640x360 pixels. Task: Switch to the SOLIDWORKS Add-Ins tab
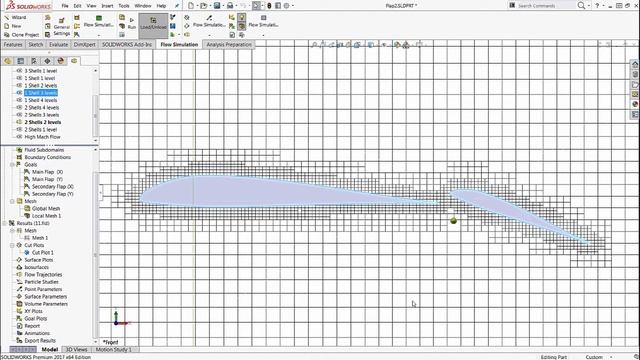point(127,44)
